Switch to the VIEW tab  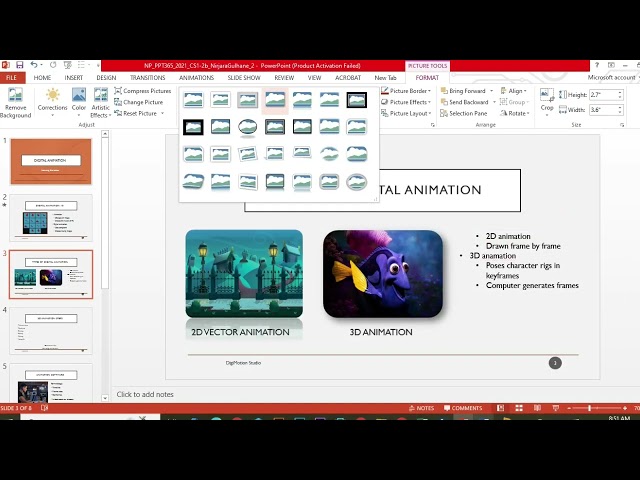pos(314,78)
